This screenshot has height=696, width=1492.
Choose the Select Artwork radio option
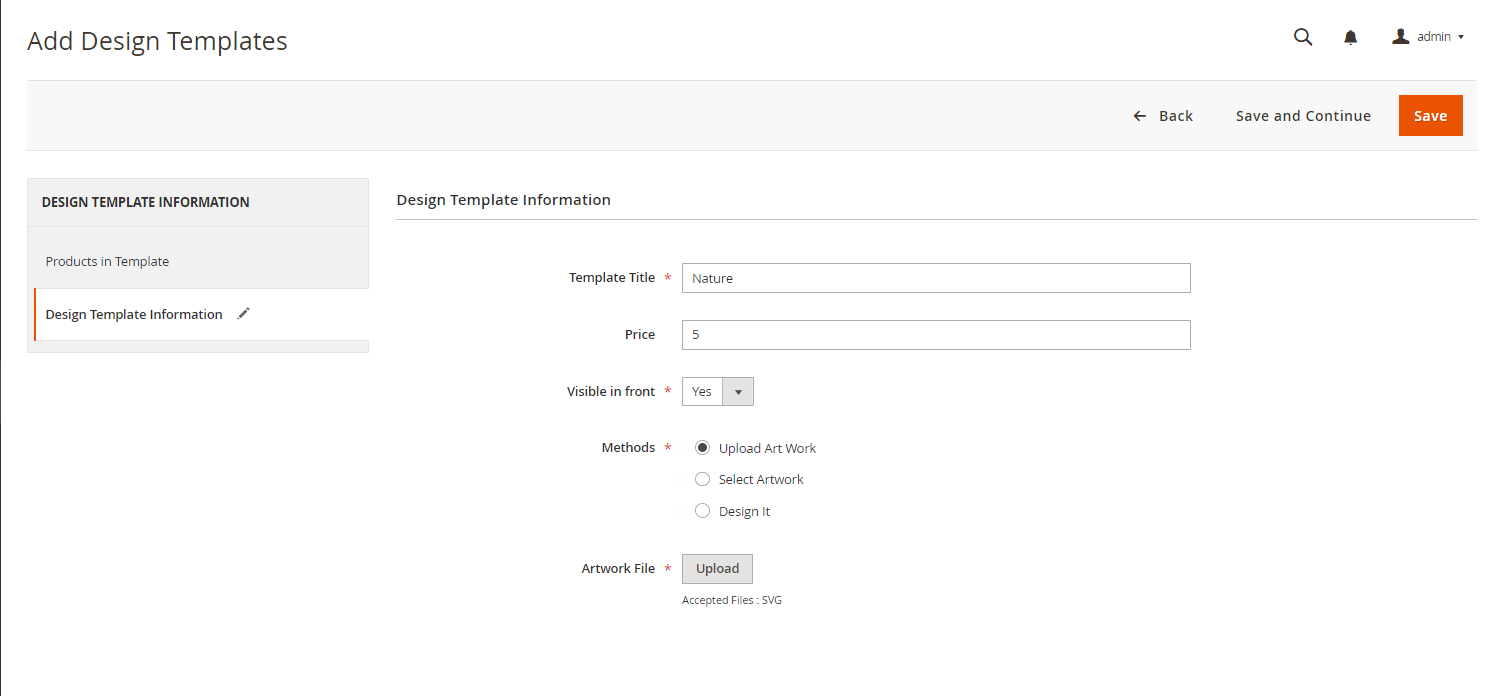(702, 479)
